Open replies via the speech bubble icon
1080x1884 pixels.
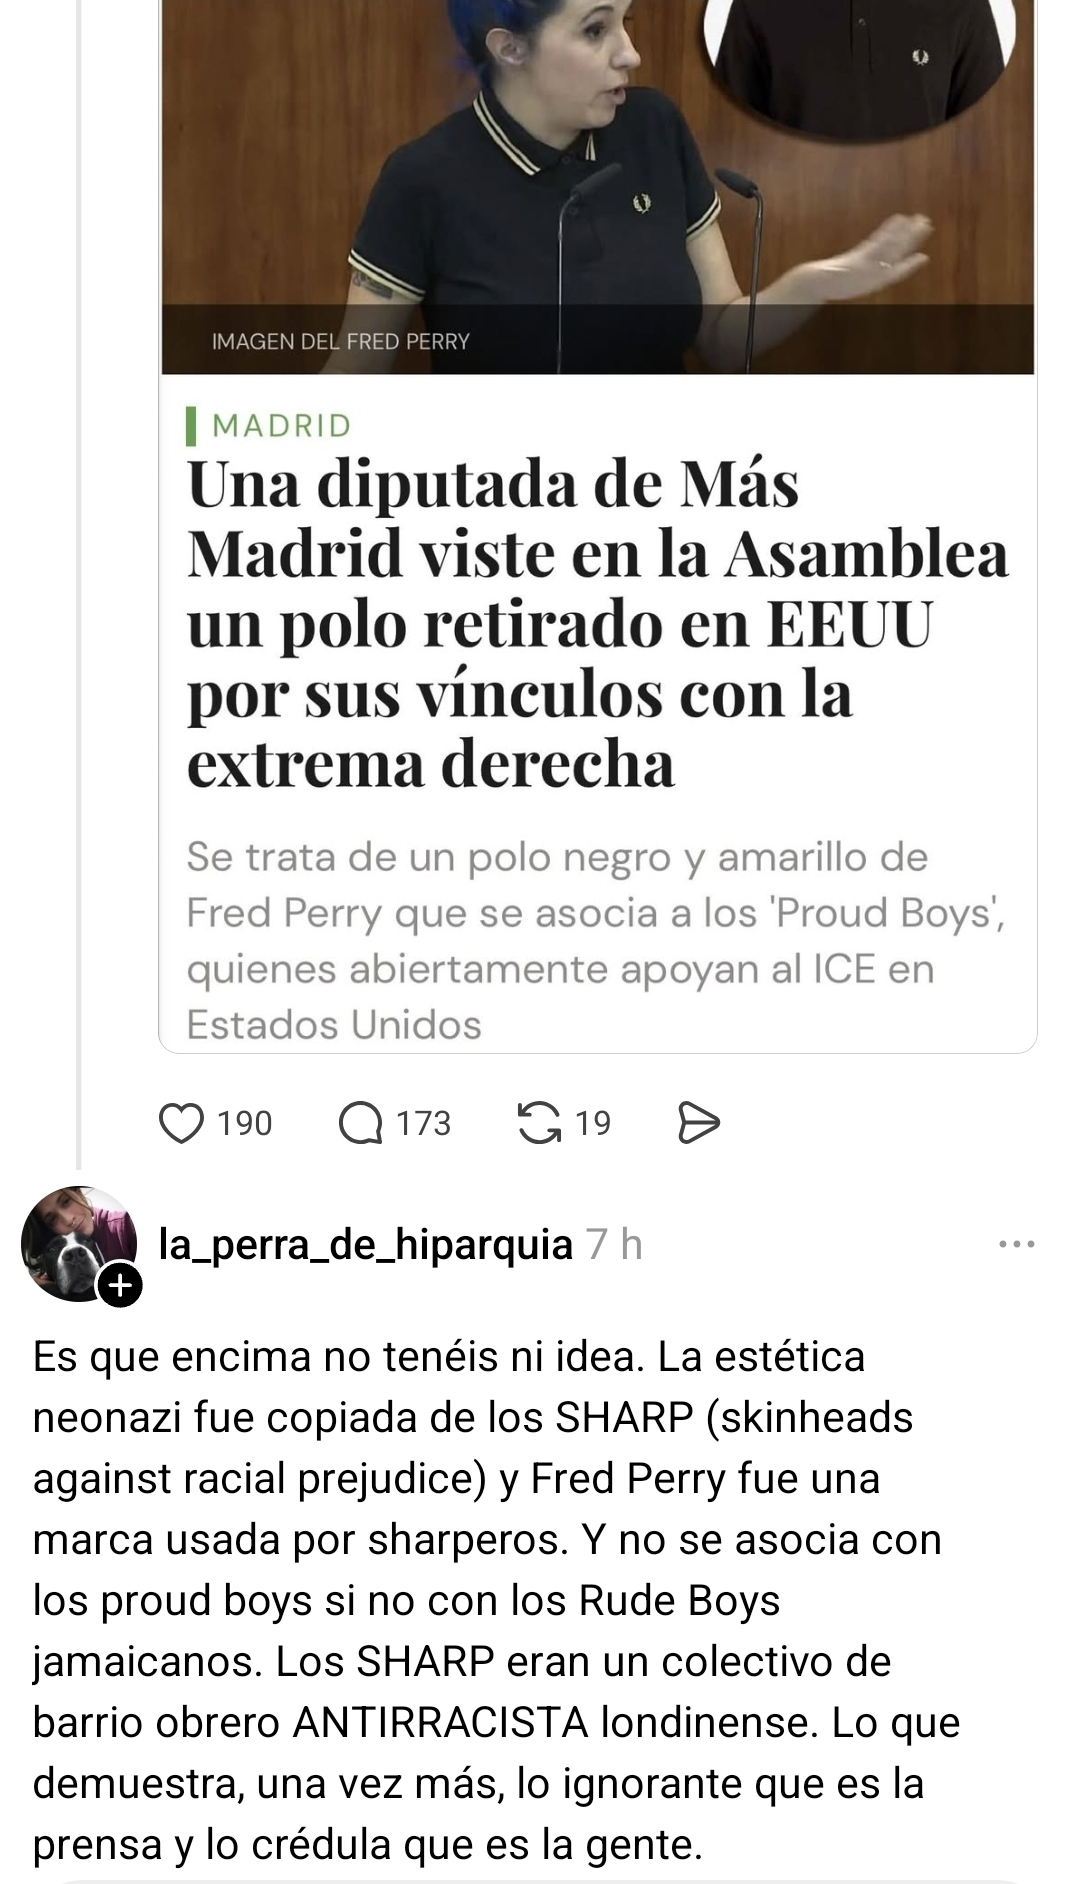(x=360, y=1123)
